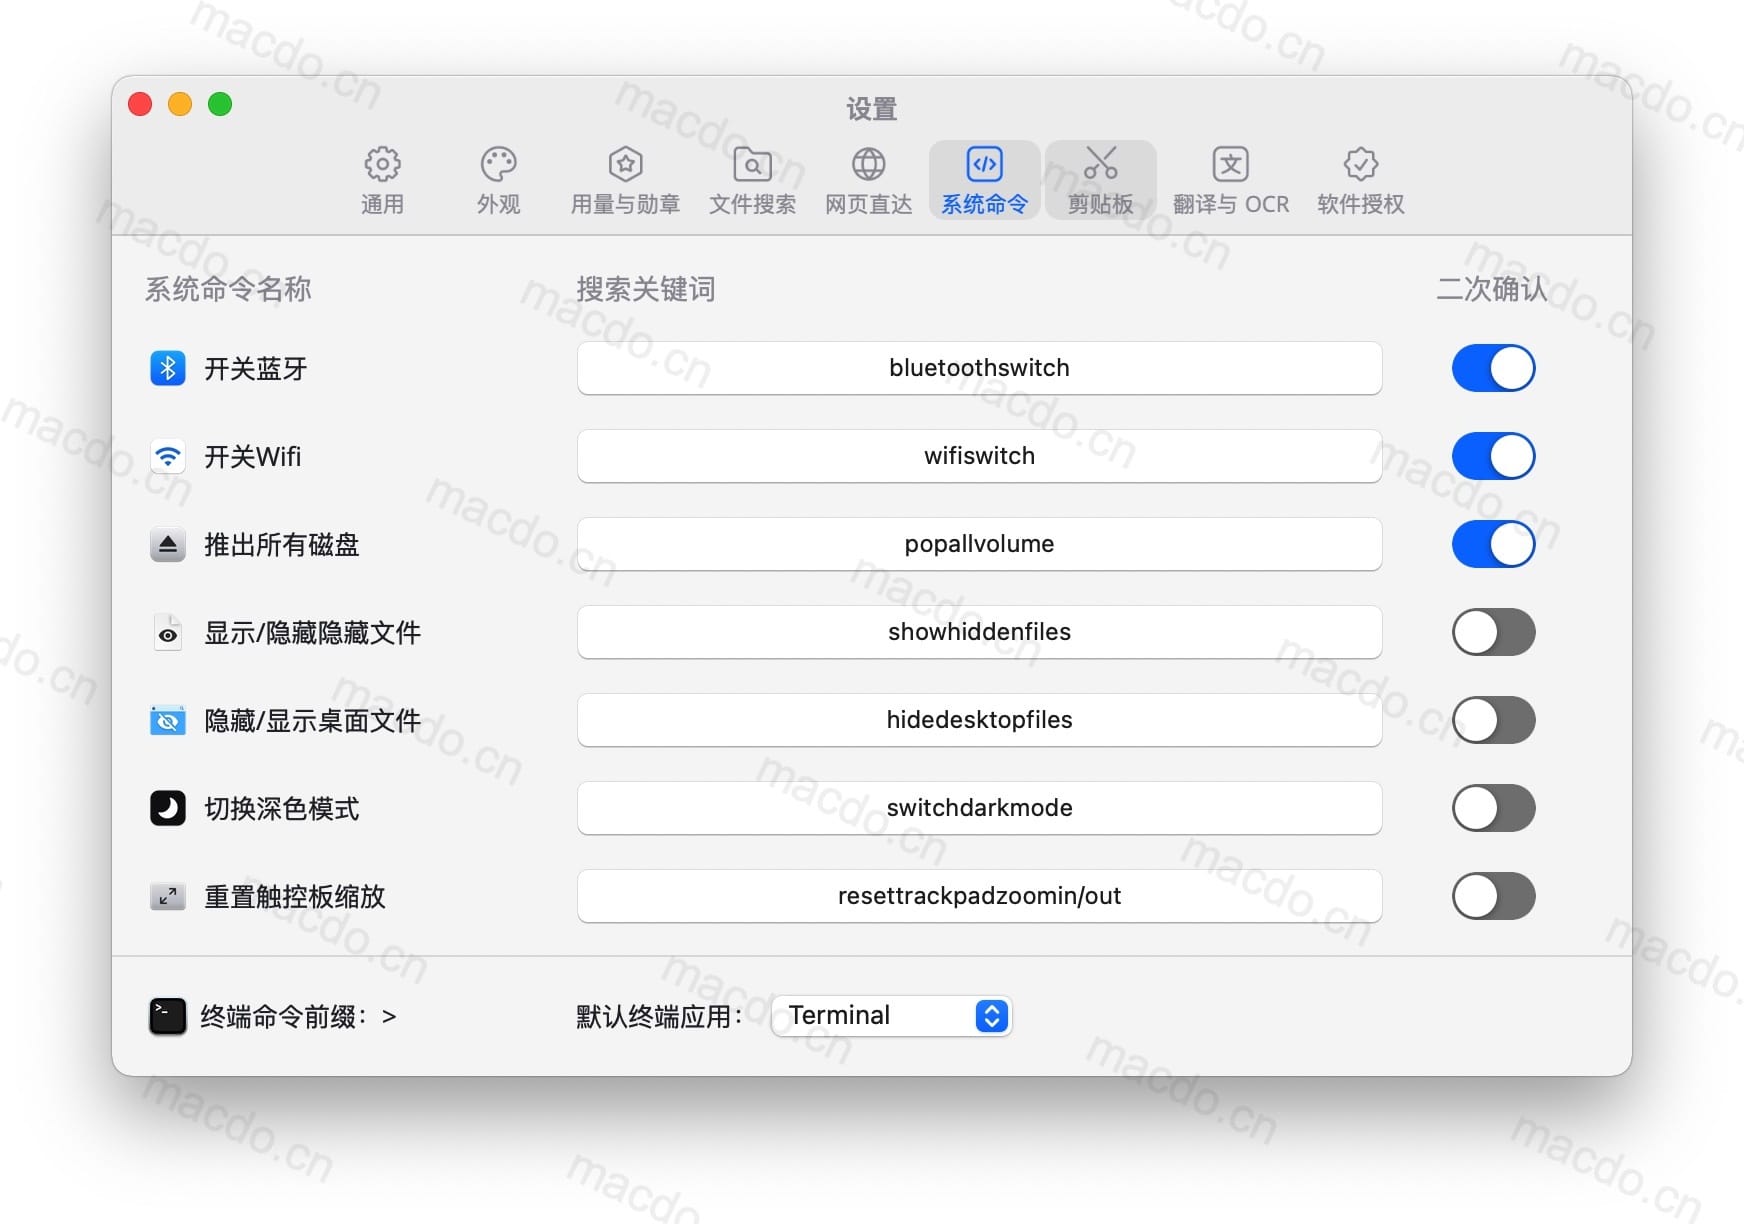Open the default terminal app dropdown

[892, 1016]
